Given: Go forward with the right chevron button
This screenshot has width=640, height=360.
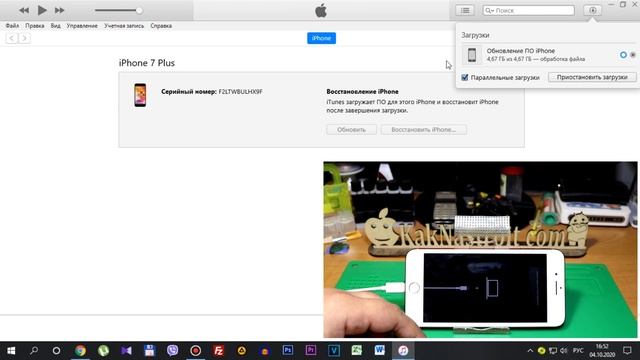Looking at the screenshot, I should (24, 38).
